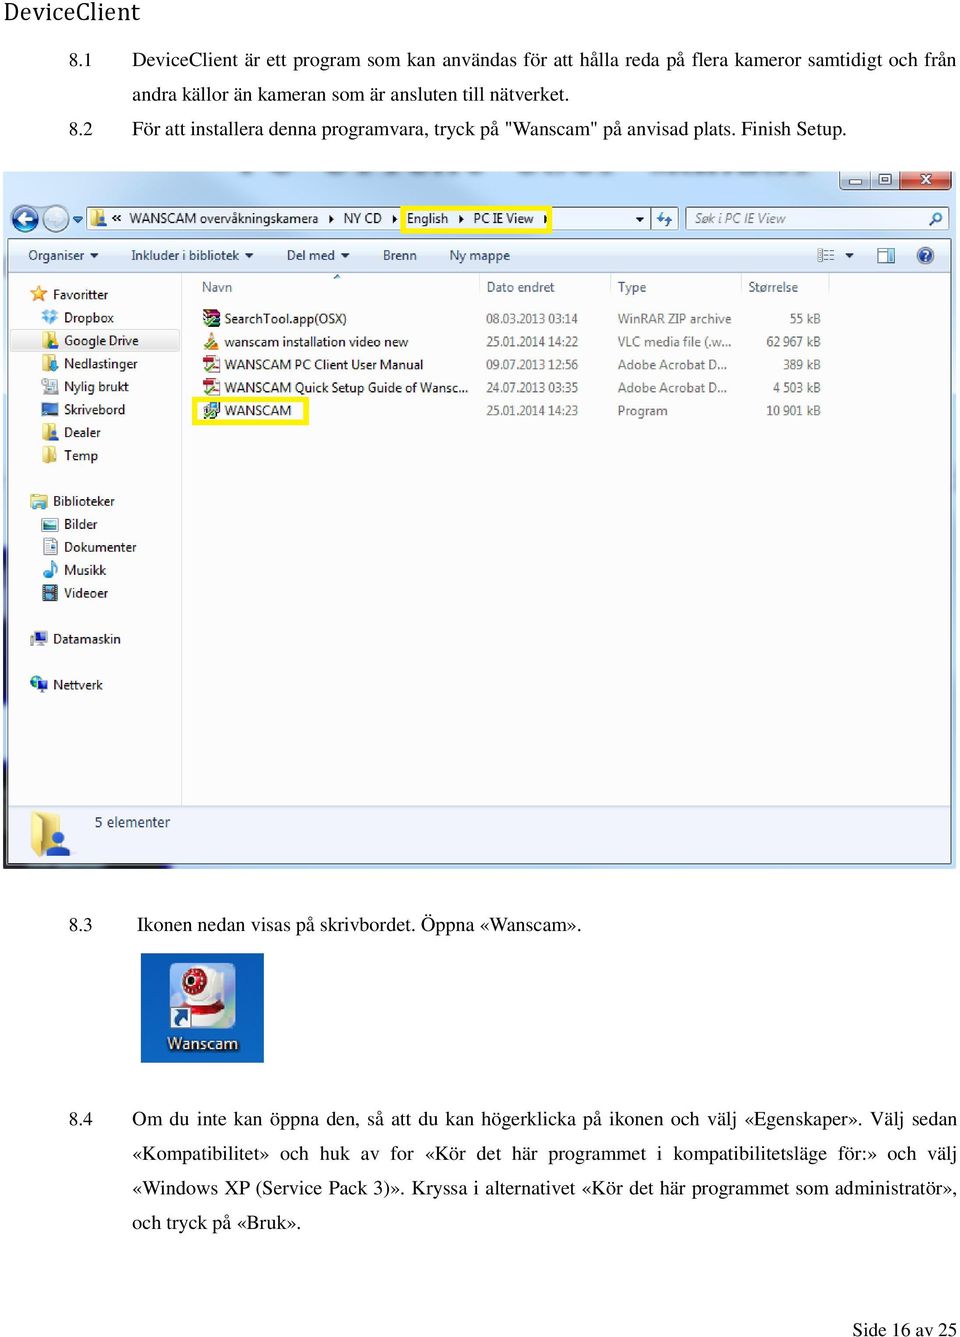960x1337 pixels.
Task: Click the 'VLC media file' type cell
Action: 674,341
